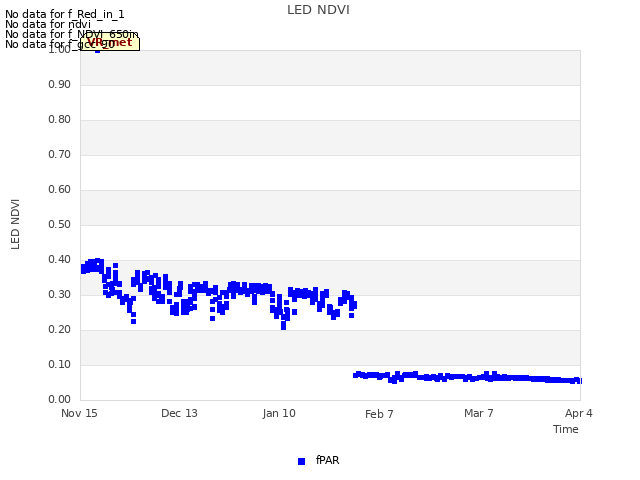Click the 0.50 y-axis tick label
The height and width of the screenshot is (480, 640).
point(59,224)
